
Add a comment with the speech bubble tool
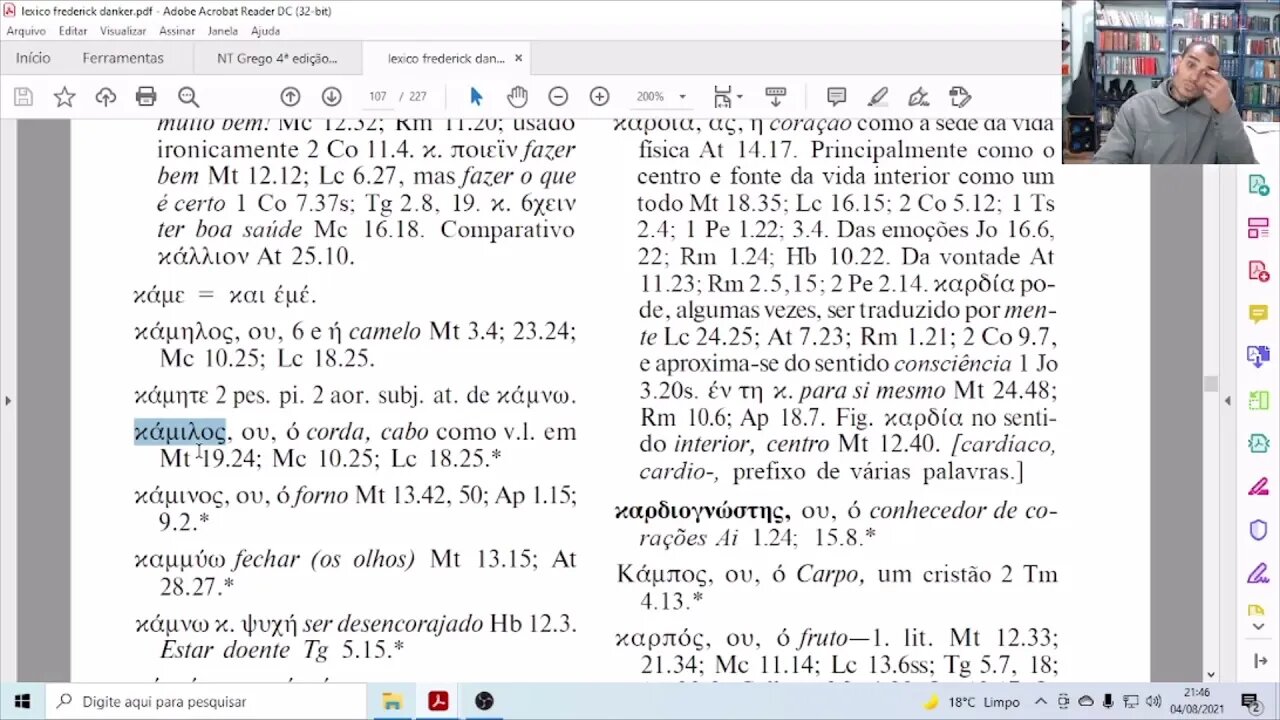[x=836, y=97]
